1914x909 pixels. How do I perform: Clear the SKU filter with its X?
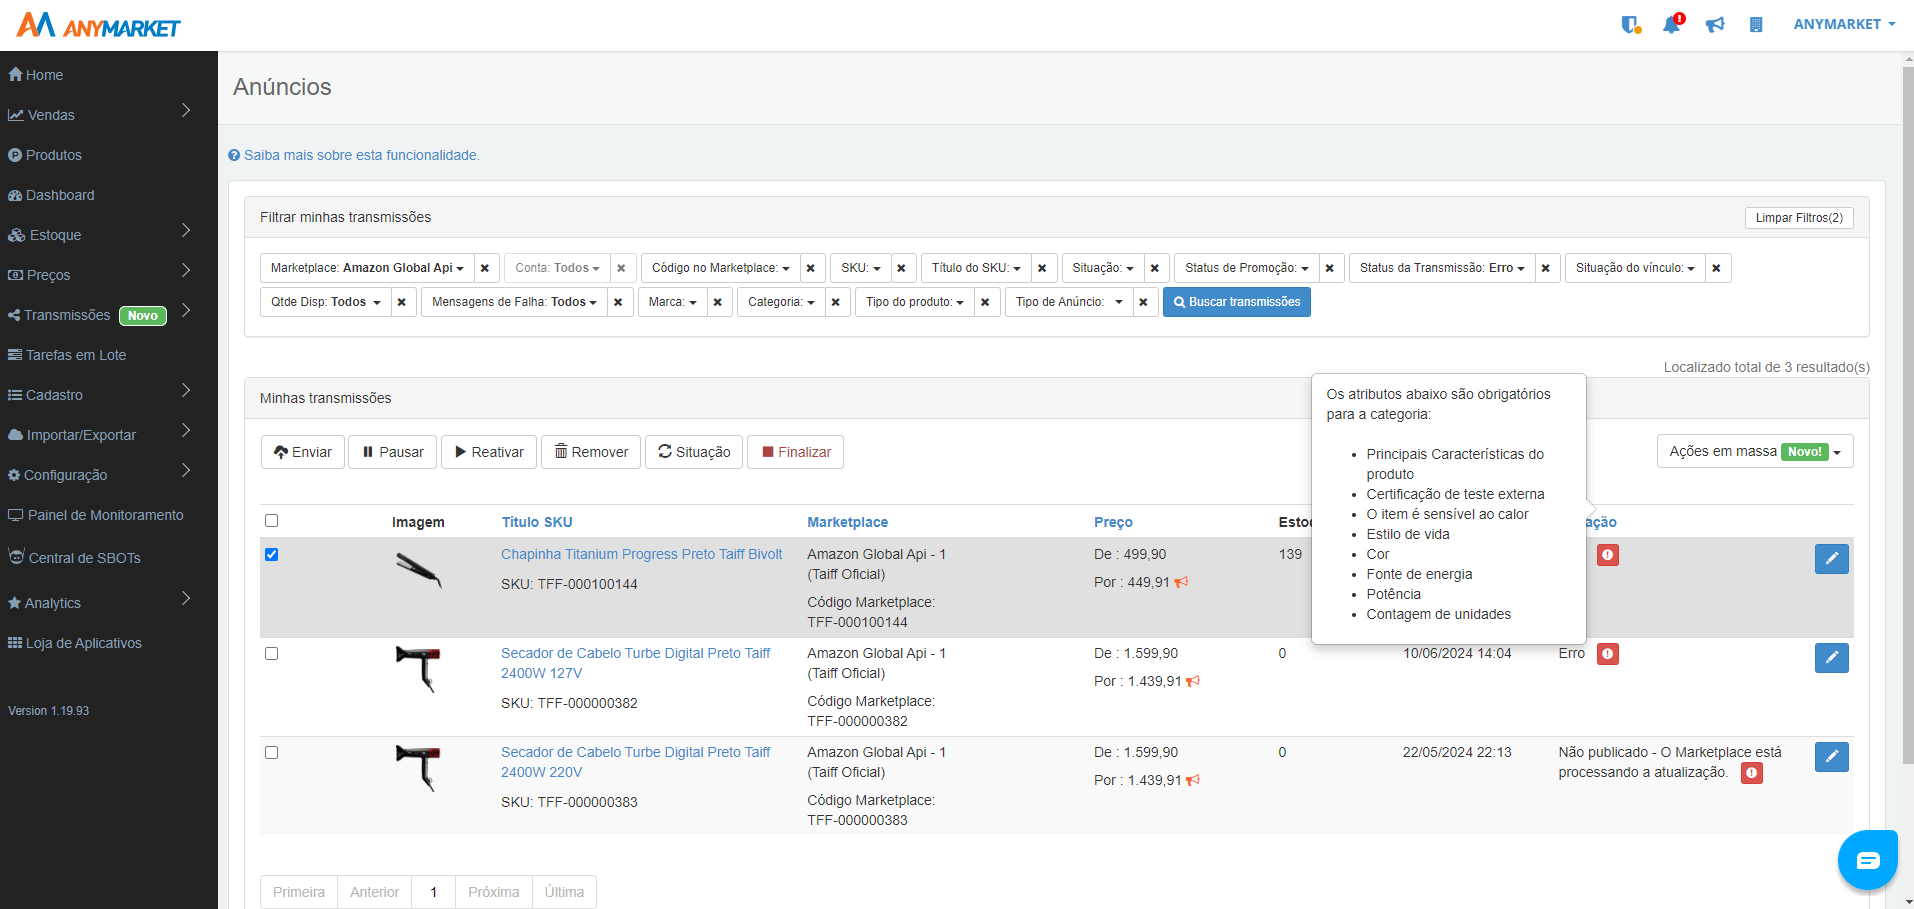(901, 268)
